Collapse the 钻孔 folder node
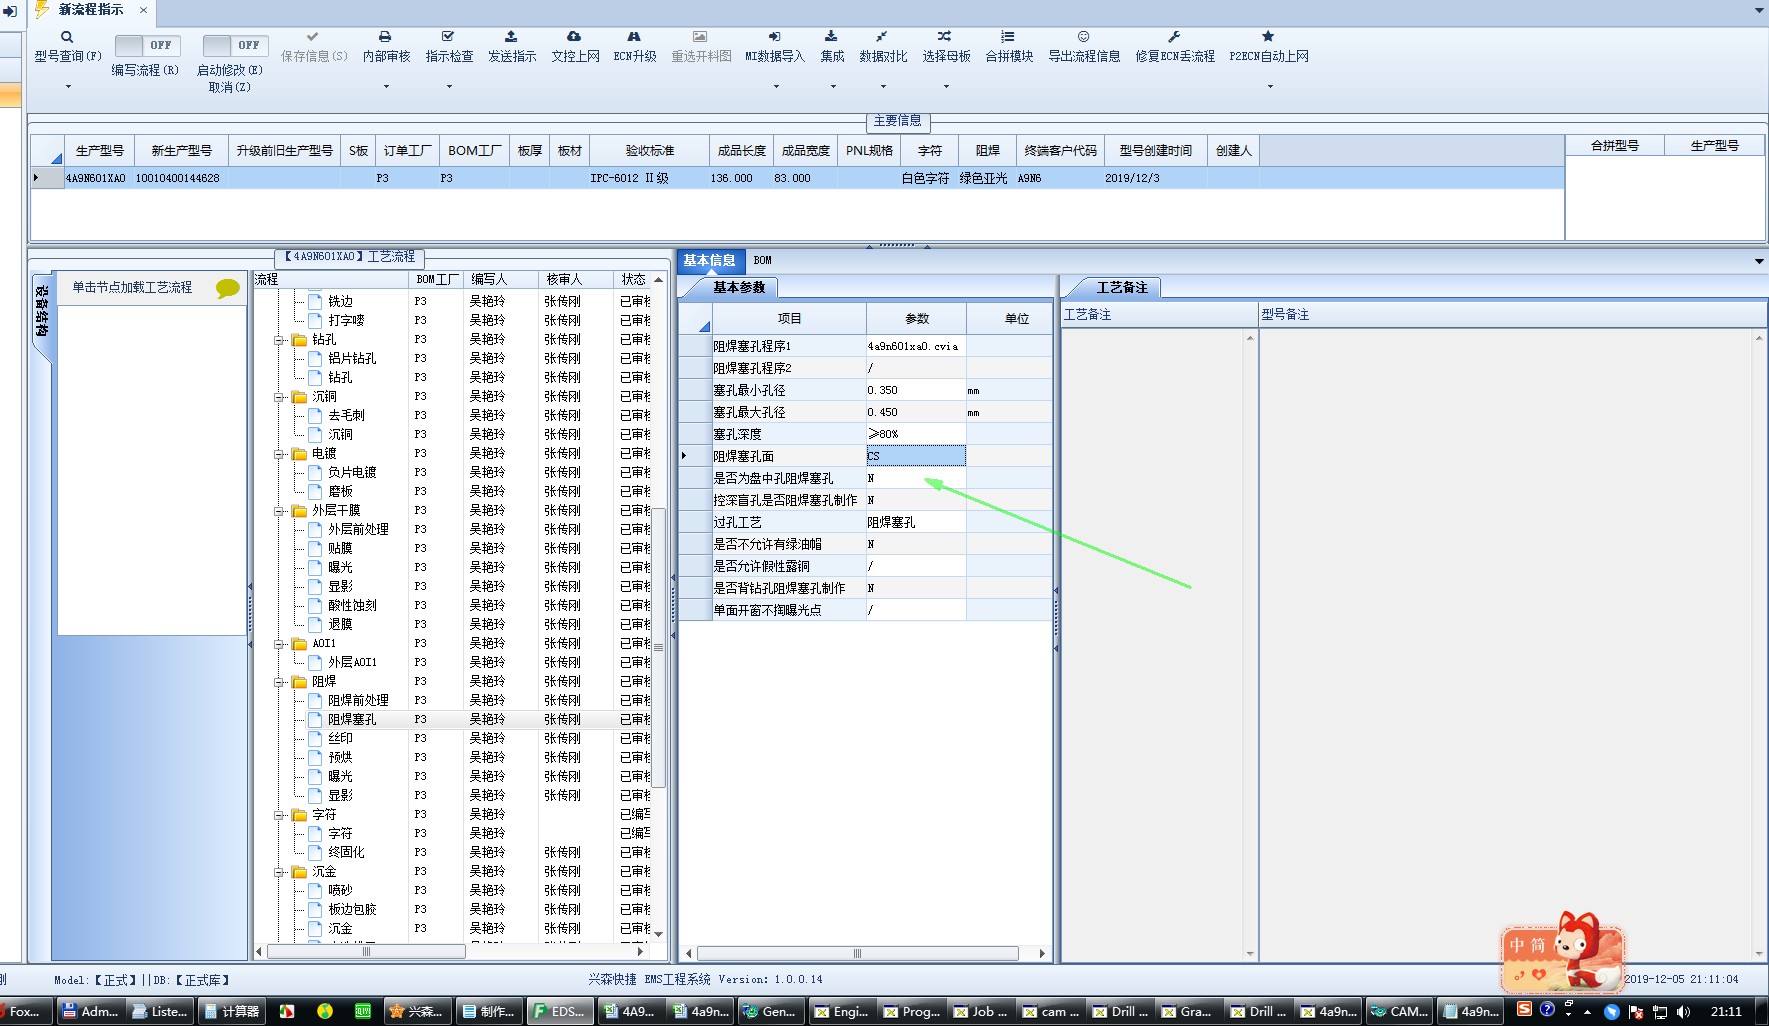The height and width of the screenshot is (1026, 1769). 279,340
